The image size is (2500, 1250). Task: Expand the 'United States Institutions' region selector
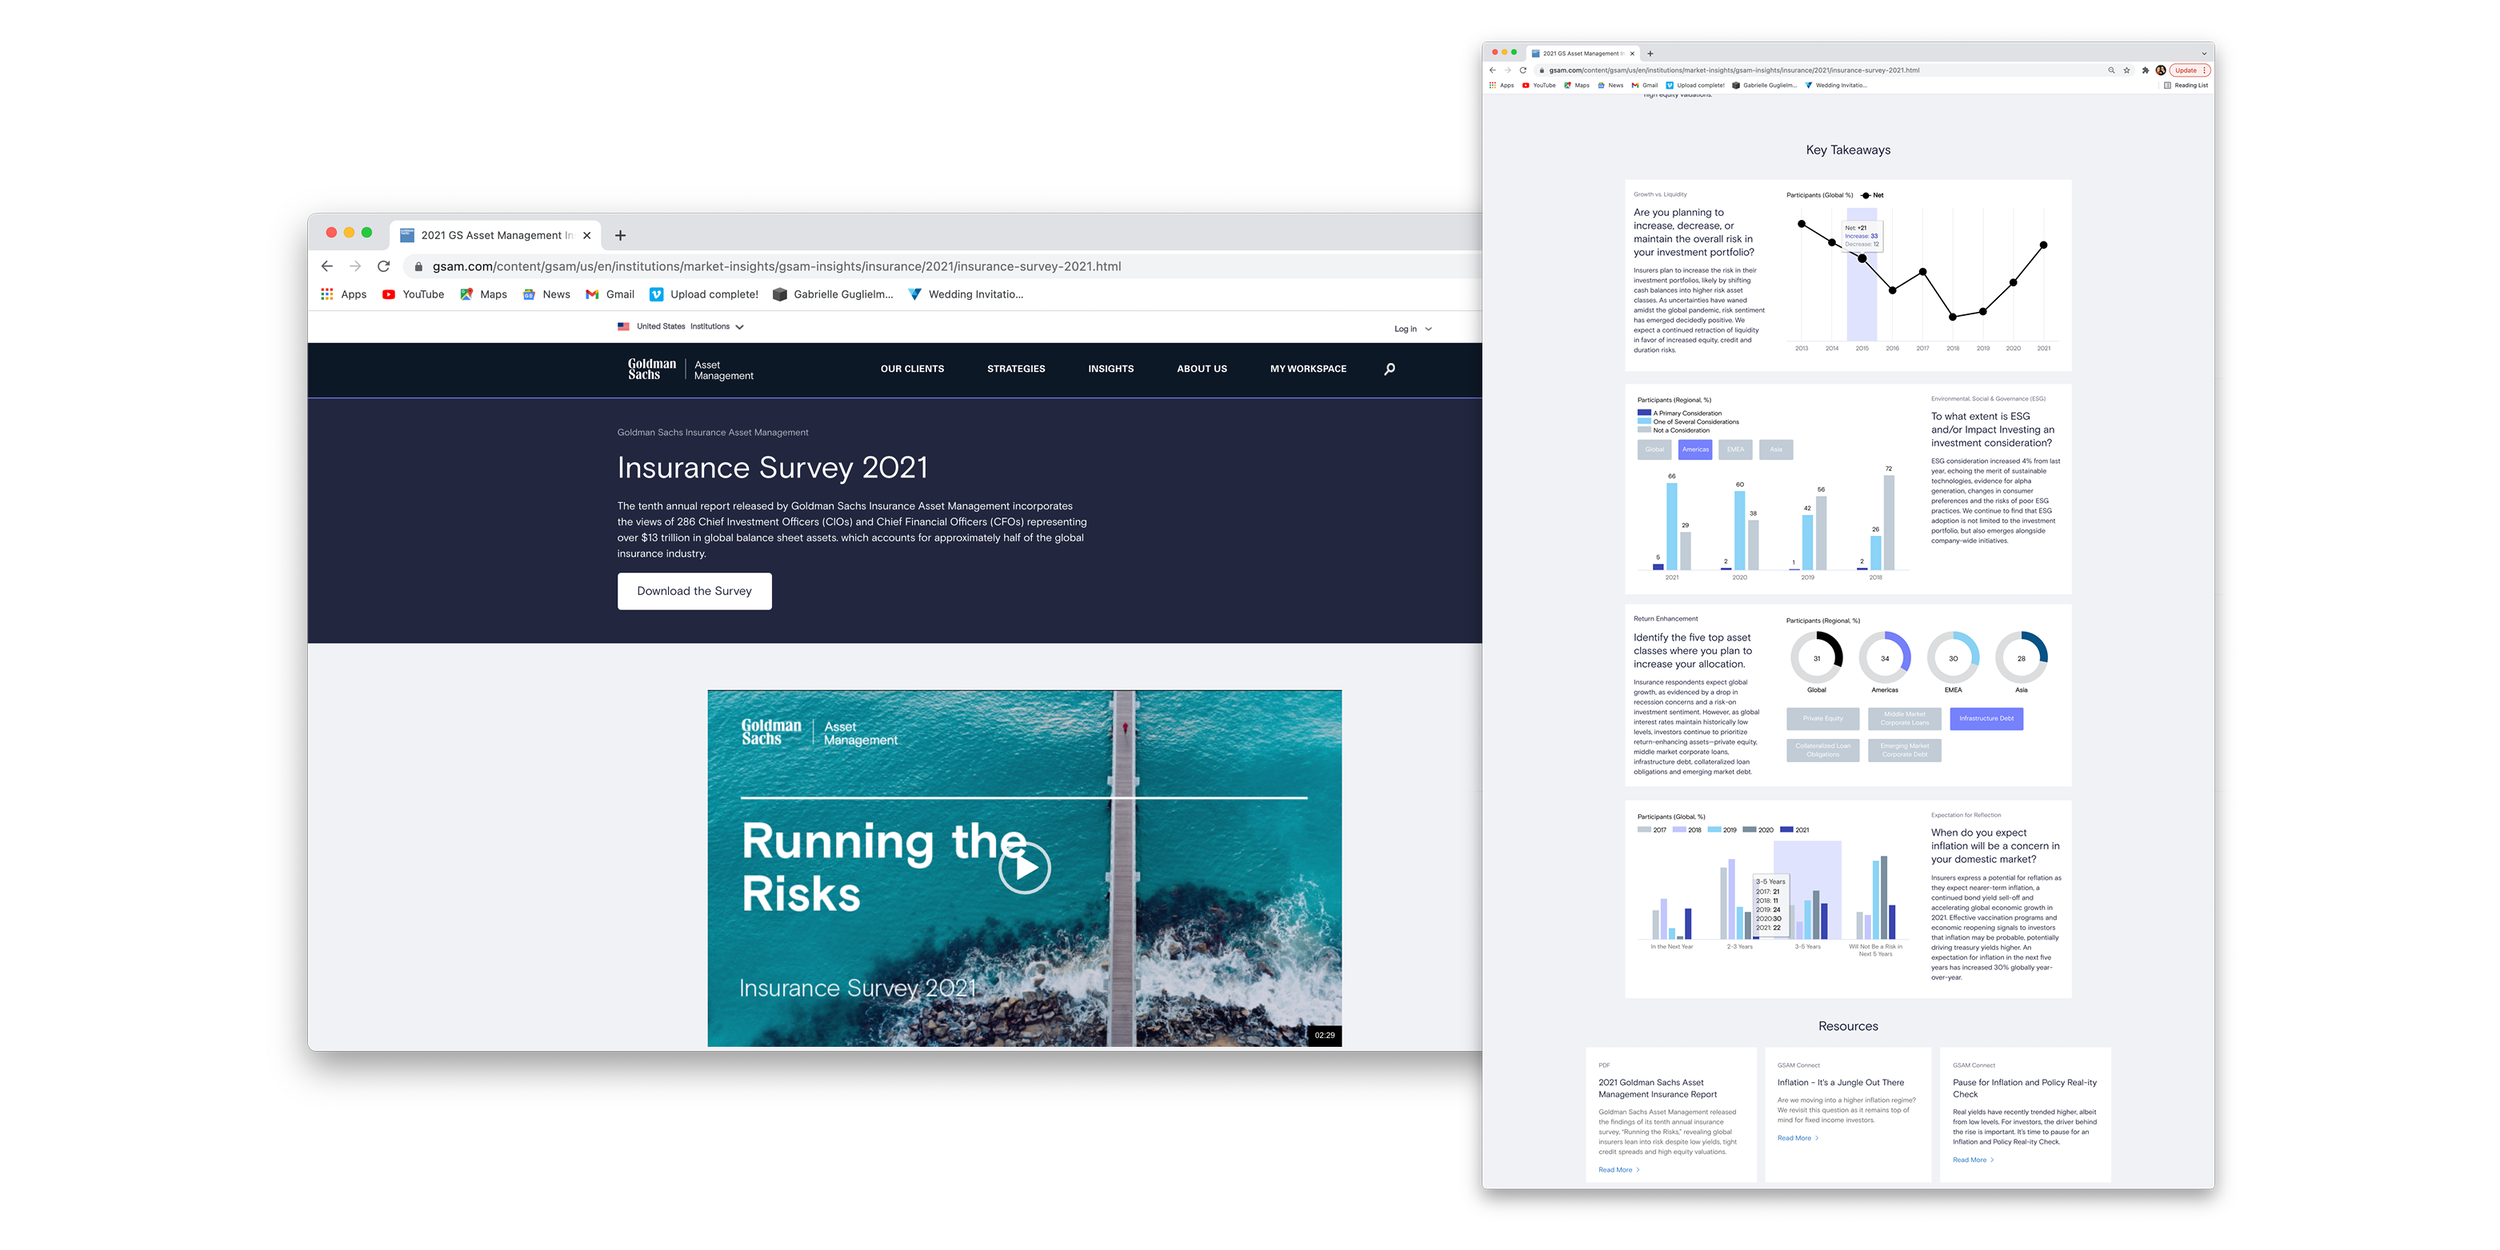click(681, 326)
